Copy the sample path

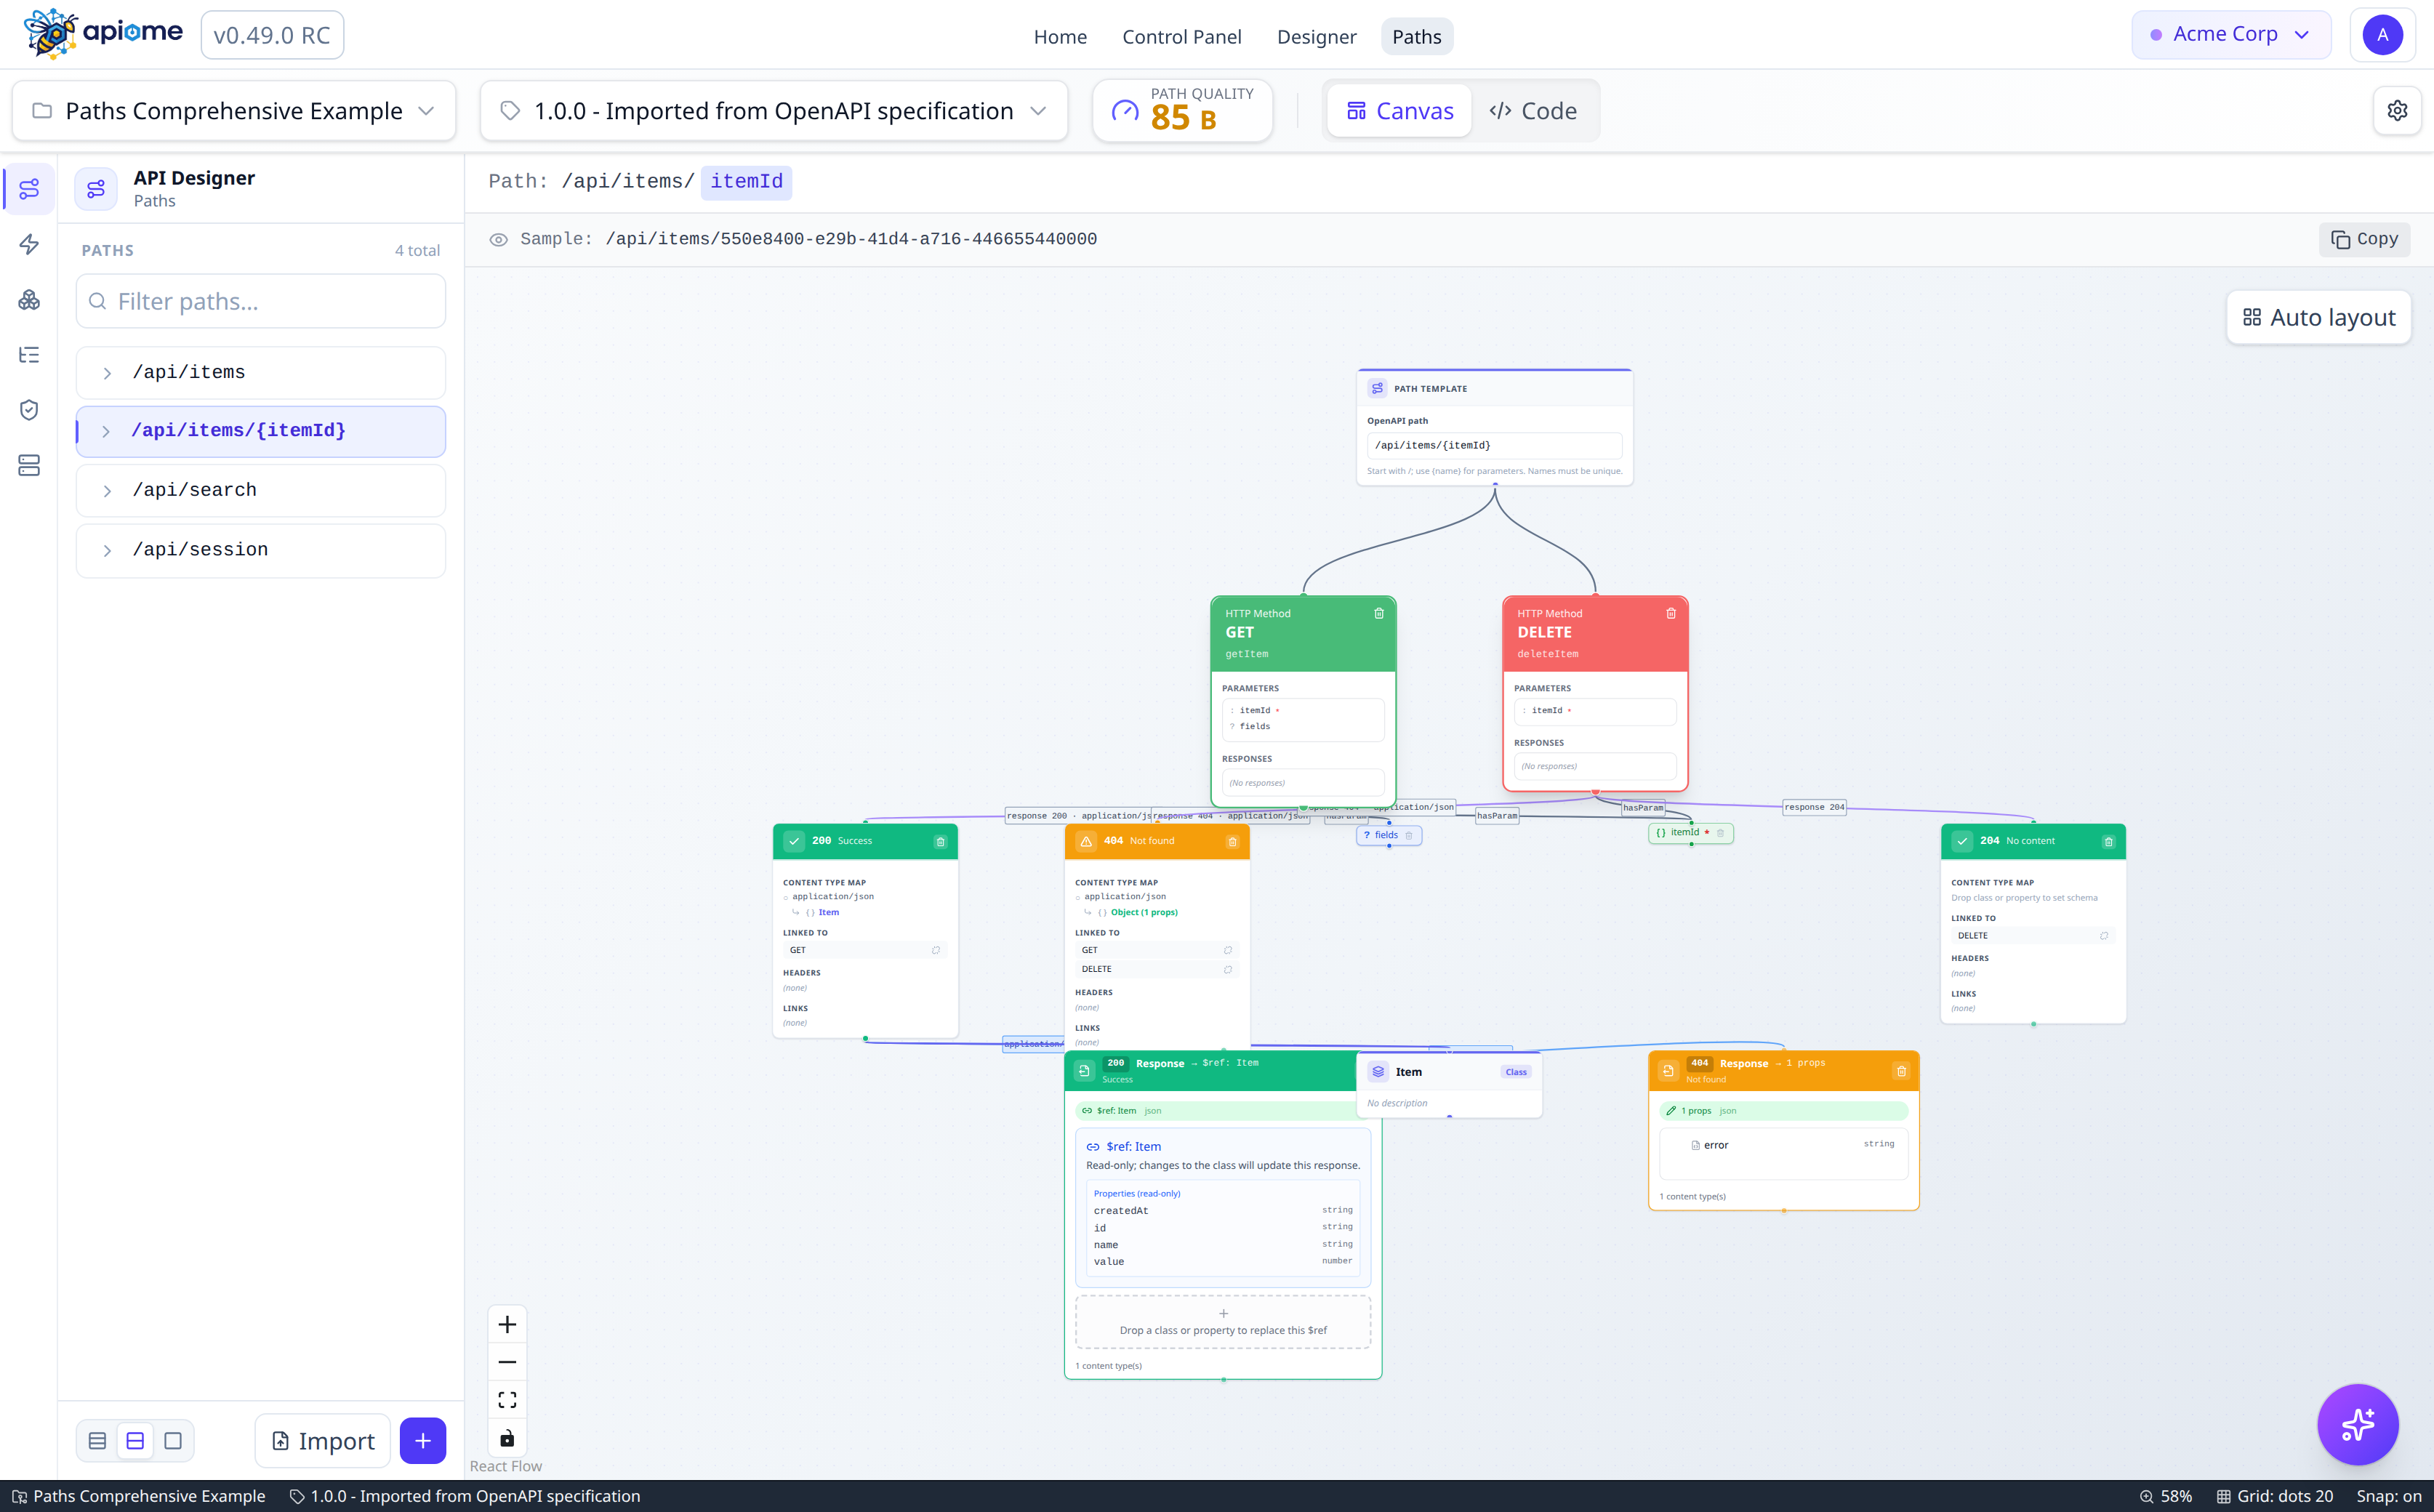tap(2364, 239)
